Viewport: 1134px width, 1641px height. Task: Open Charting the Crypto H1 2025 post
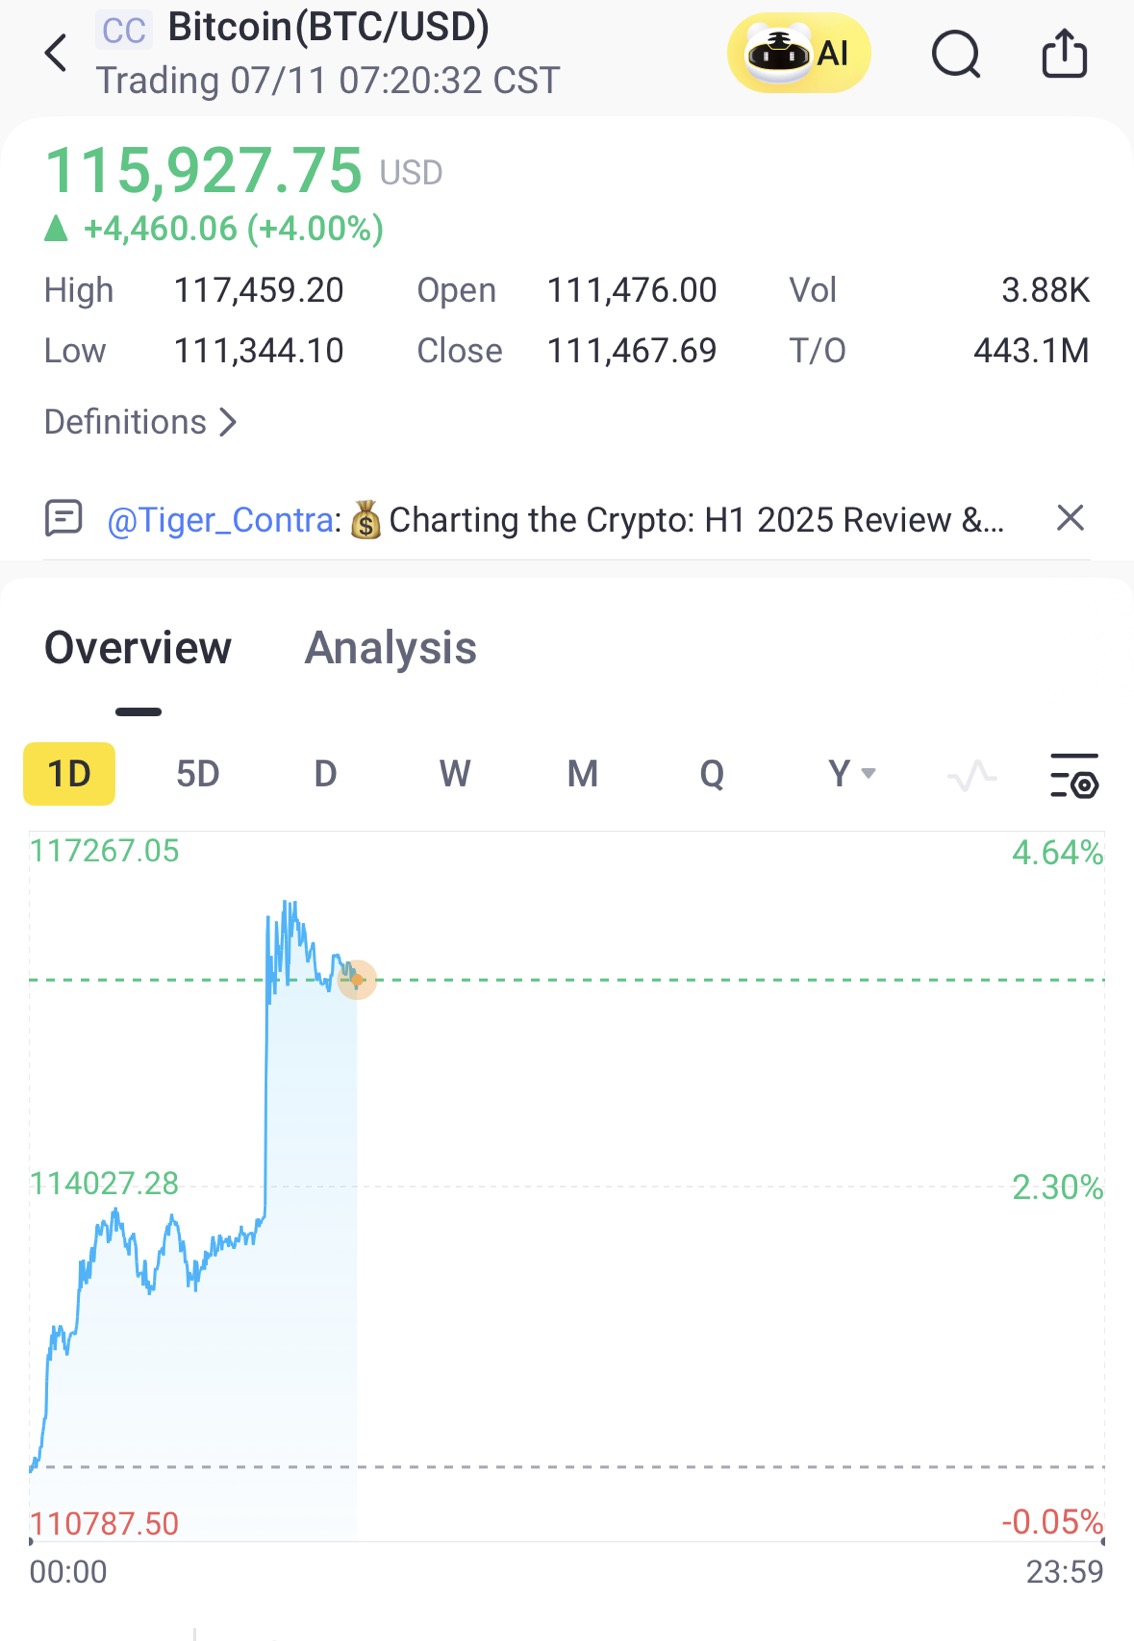click(695, 520)
